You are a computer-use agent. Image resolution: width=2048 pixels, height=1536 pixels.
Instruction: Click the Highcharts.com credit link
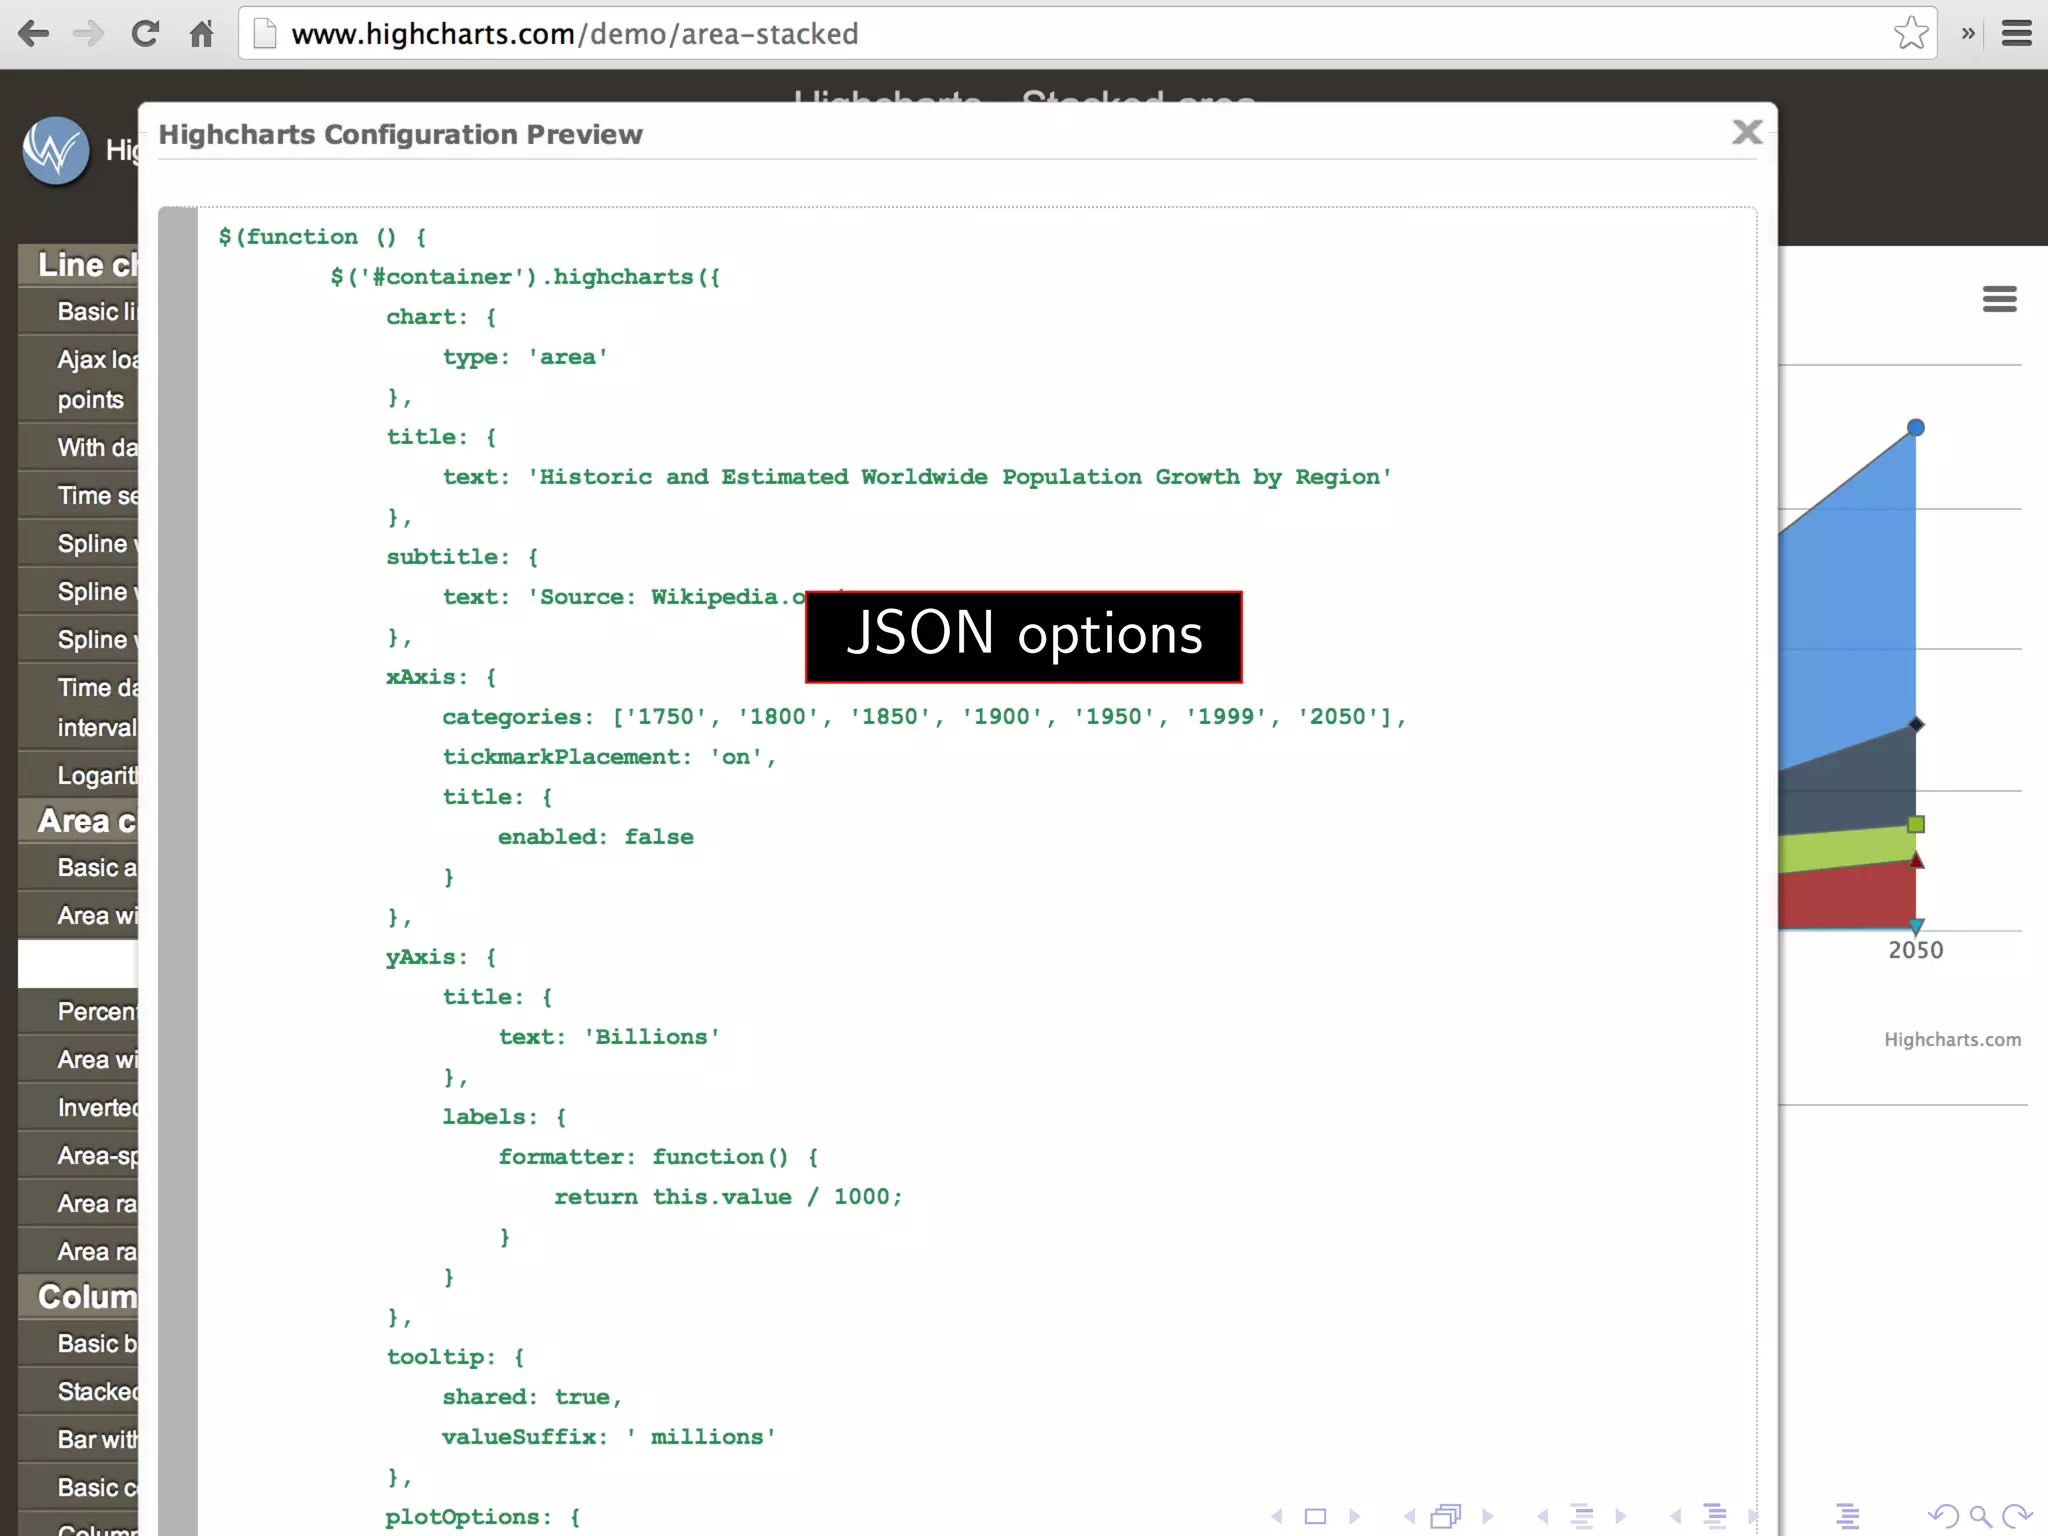point(1952,1040)
